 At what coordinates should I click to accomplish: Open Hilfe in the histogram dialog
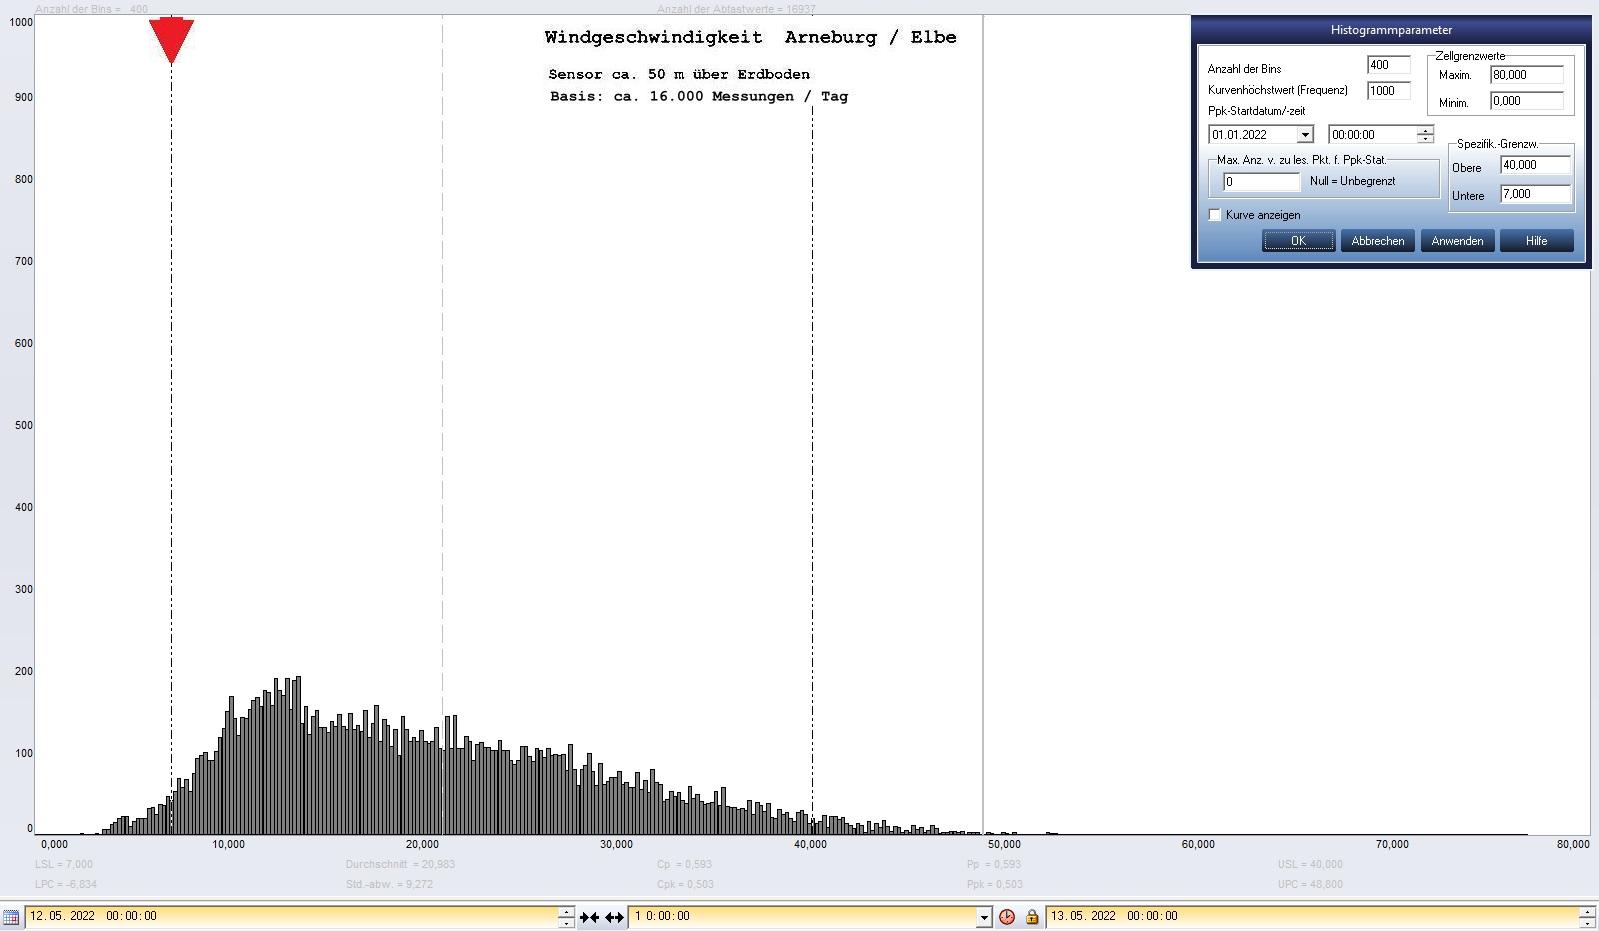(1536, 241)
